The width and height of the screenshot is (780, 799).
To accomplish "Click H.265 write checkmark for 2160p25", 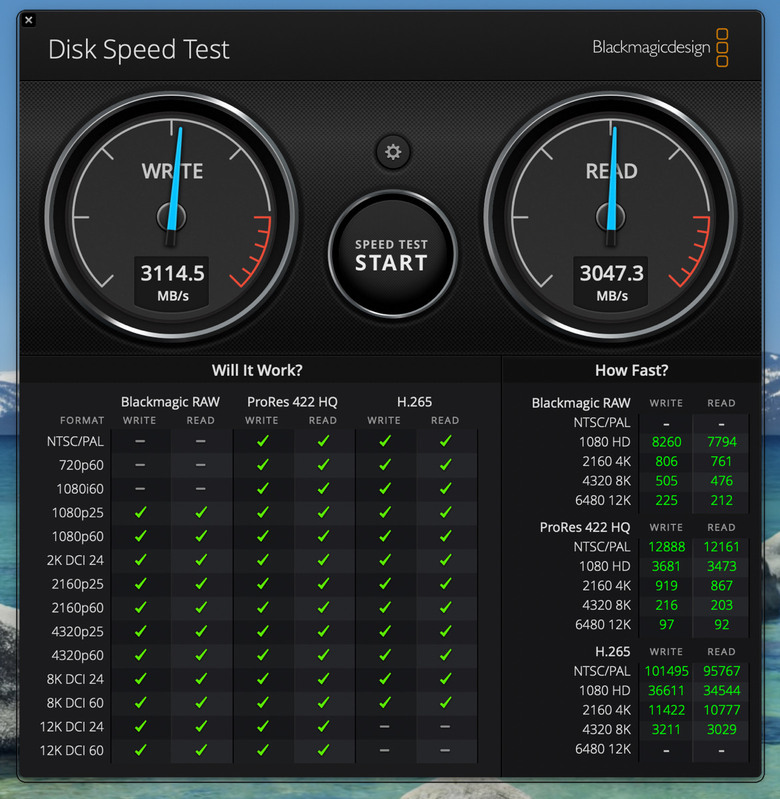I will (385, 583).
